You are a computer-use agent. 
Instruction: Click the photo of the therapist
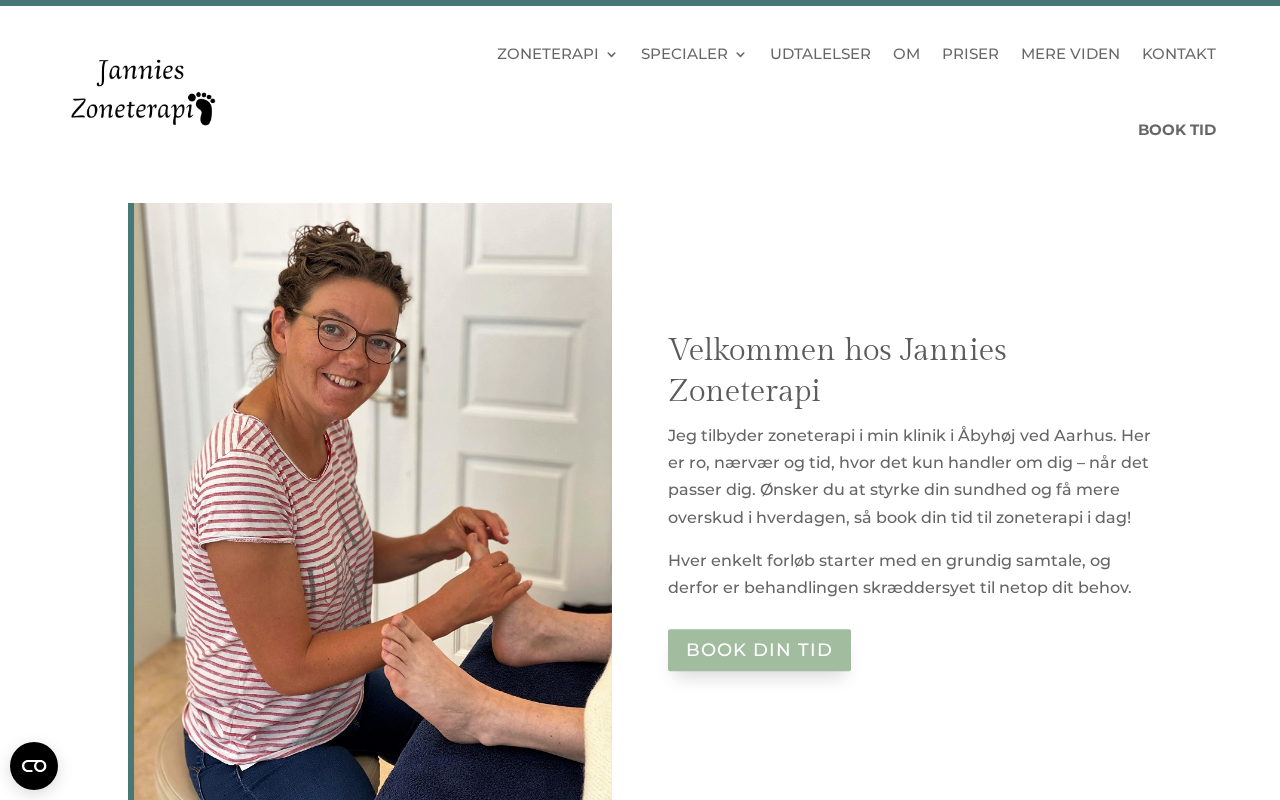coord(373,501)
